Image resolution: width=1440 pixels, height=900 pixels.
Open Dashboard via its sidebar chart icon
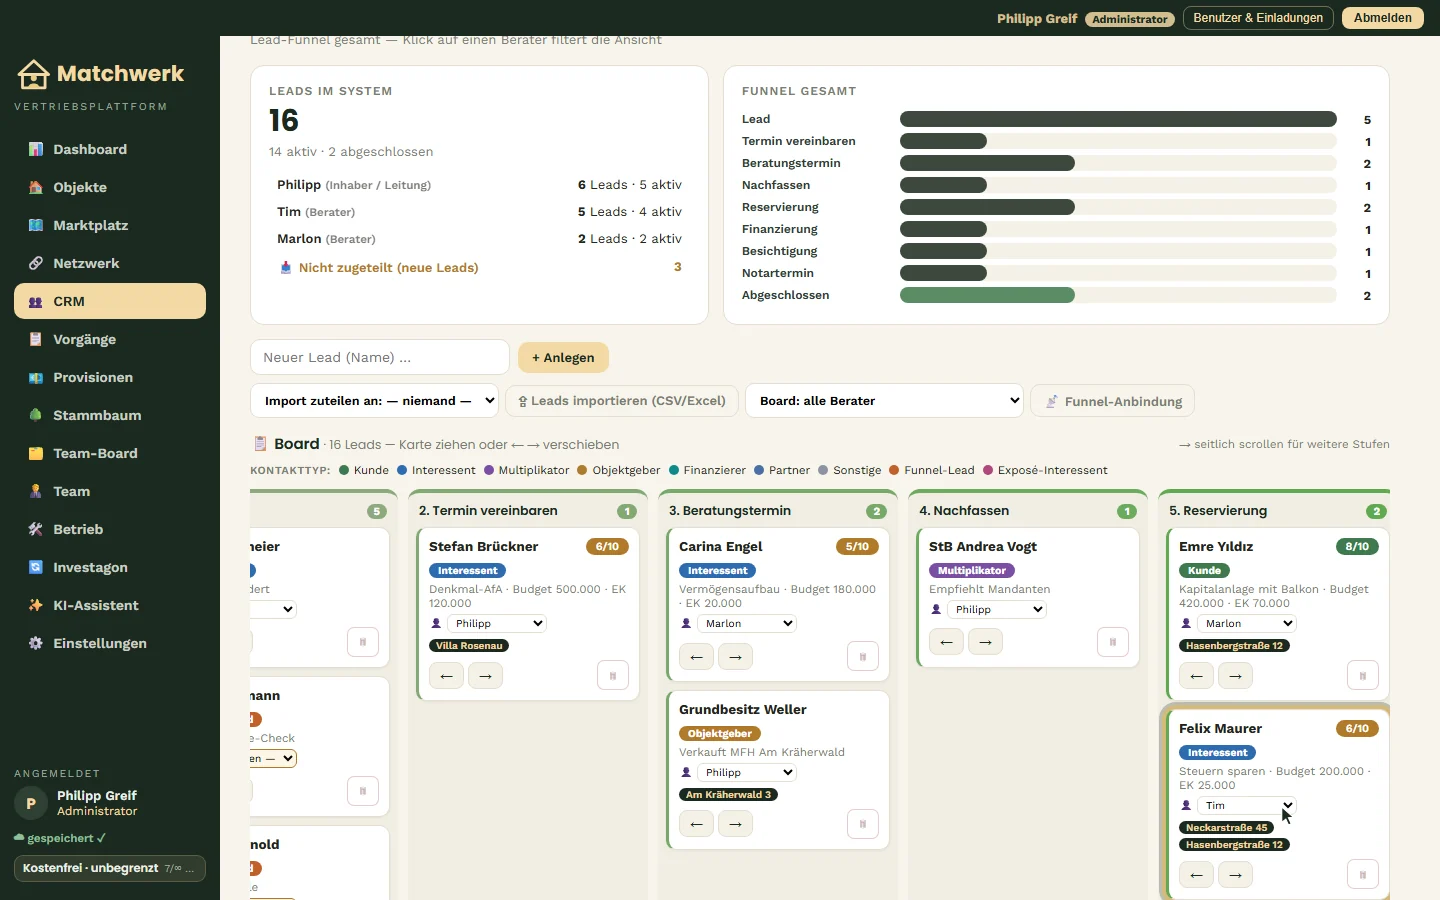tap(36, 149)
